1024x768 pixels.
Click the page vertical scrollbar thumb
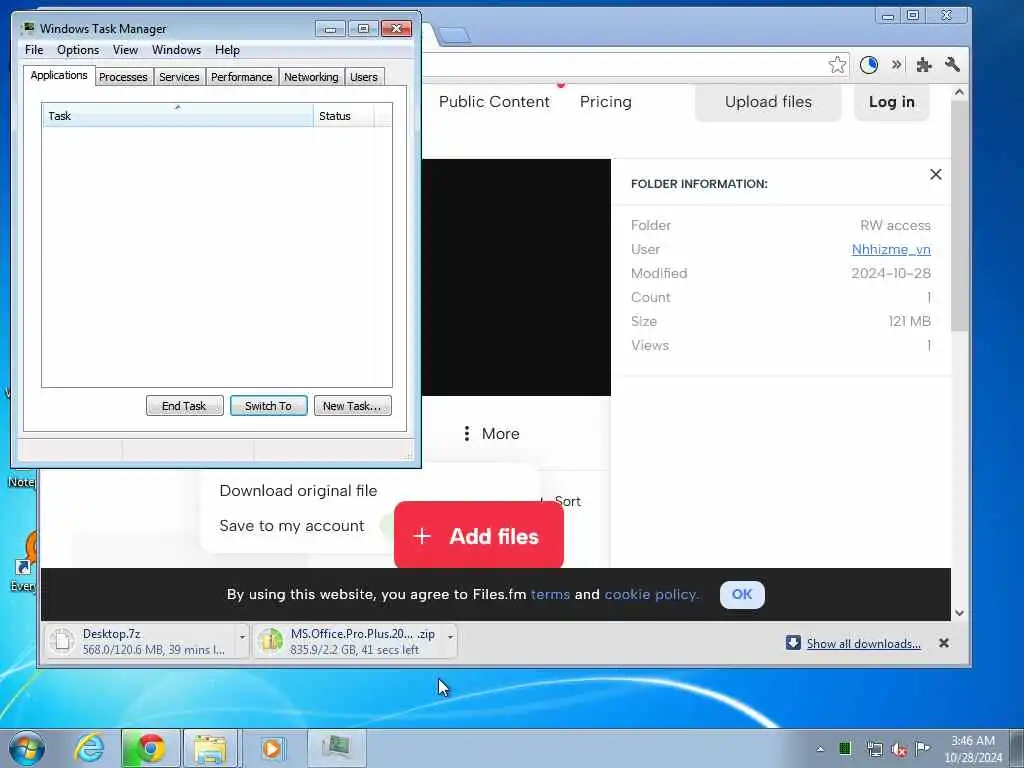click(x=959, y=216)
